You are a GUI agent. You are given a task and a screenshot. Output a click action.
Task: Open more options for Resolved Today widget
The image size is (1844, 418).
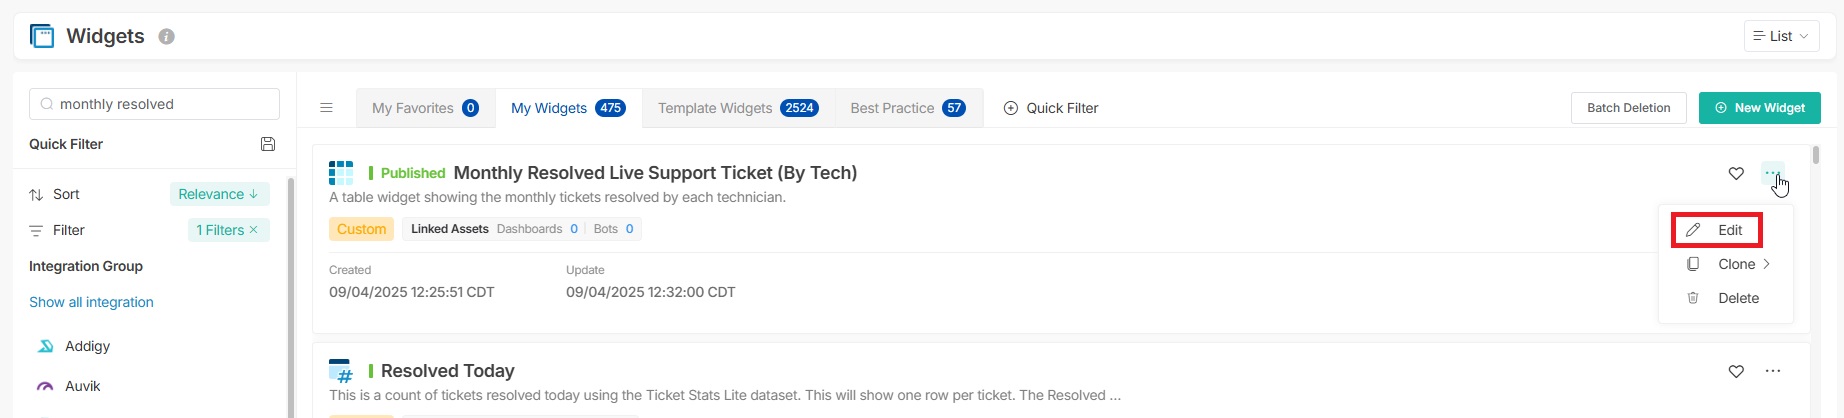pyautogui.click(x=1773, y=371)
